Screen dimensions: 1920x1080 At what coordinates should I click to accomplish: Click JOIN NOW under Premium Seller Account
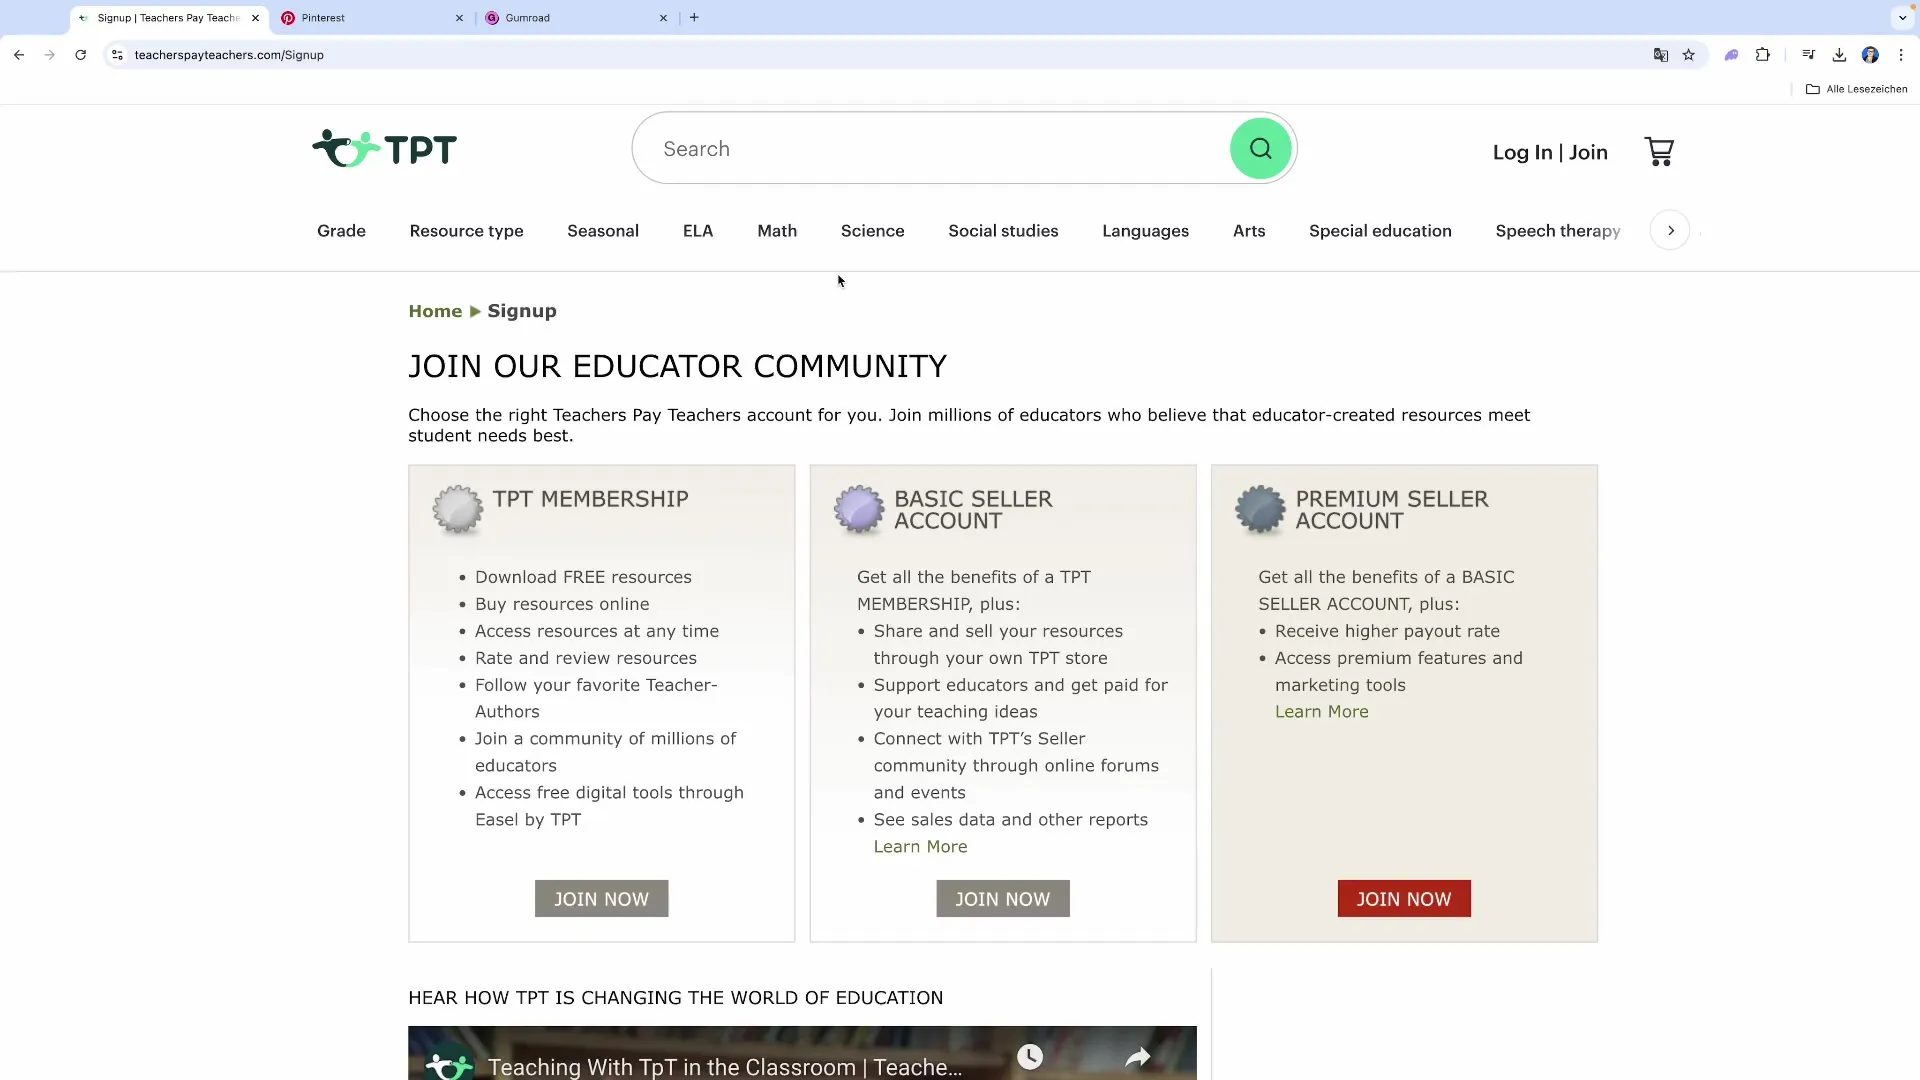[x=1403, y=899]
